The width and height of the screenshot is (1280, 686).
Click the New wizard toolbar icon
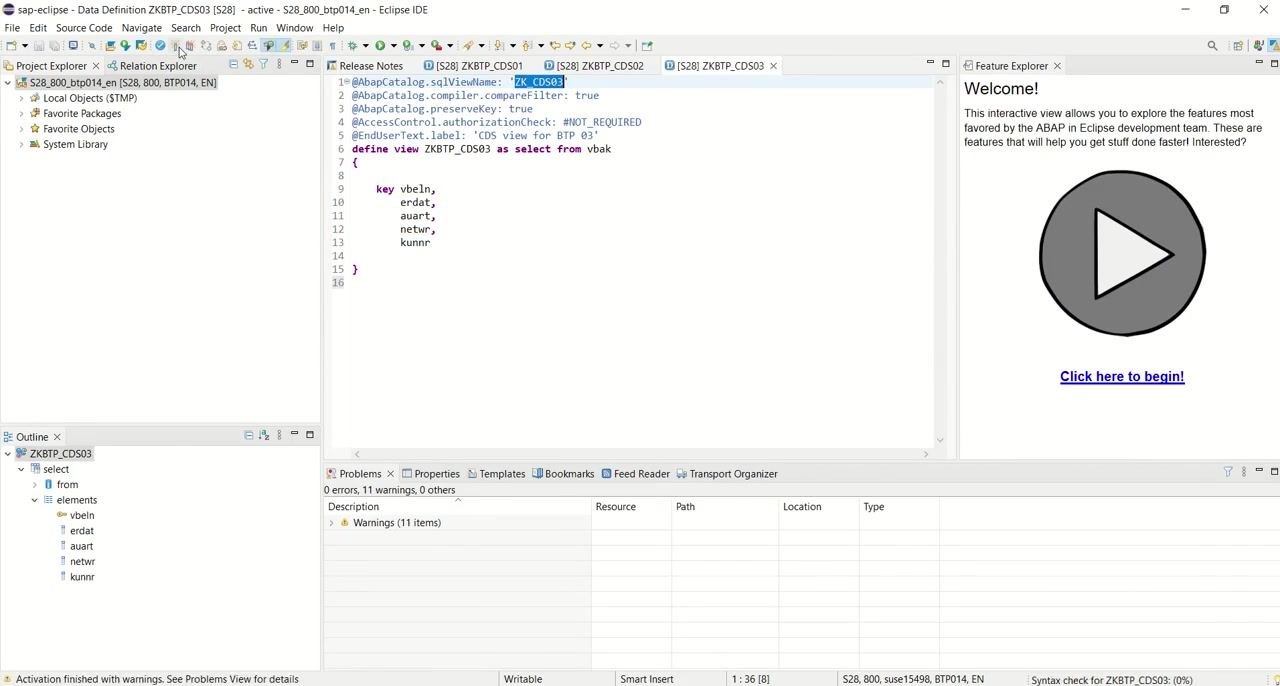coord(11,45)
